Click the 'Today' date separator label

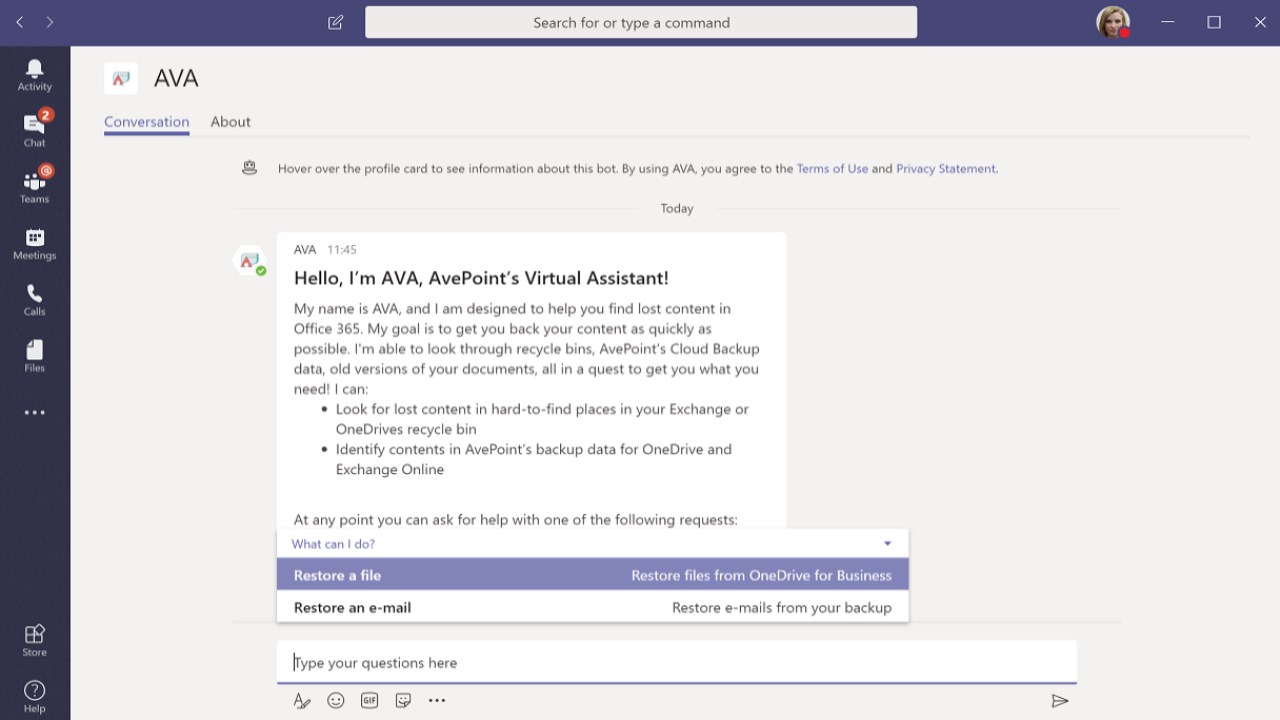677,208
